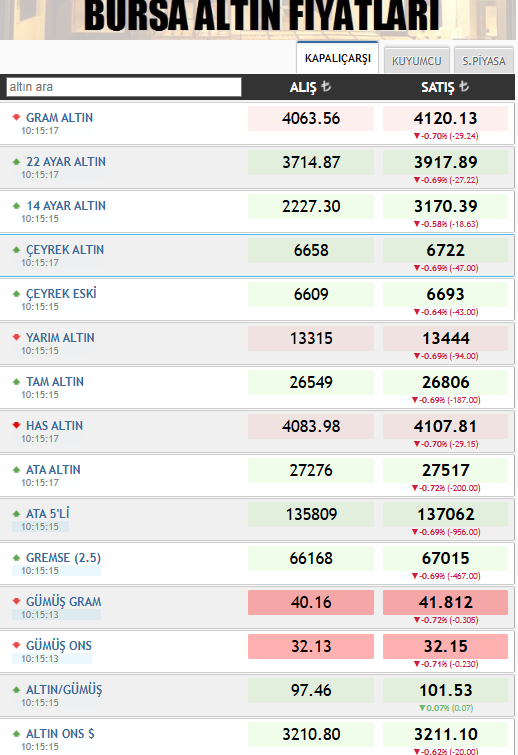Open the ALTIN ONS $ link
Viewport: 518px width, 755px height.
pos(60,733)
